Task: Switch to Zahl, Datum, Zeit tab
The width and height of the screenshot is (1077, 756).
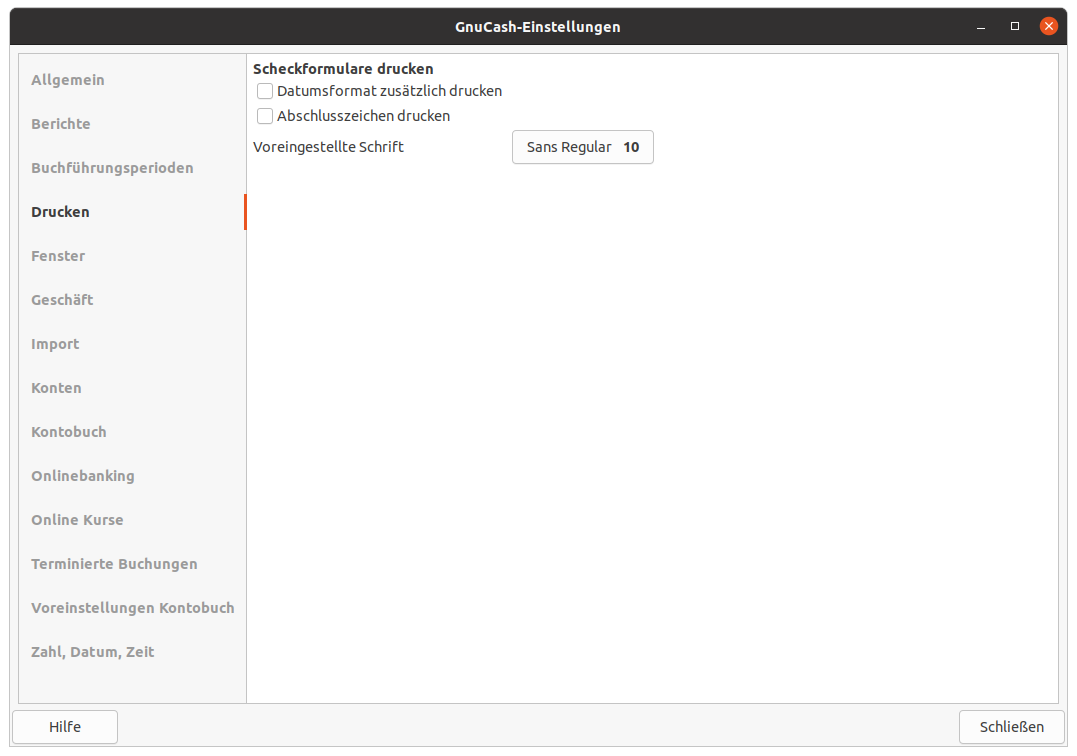Action: [x=93, y=652]
